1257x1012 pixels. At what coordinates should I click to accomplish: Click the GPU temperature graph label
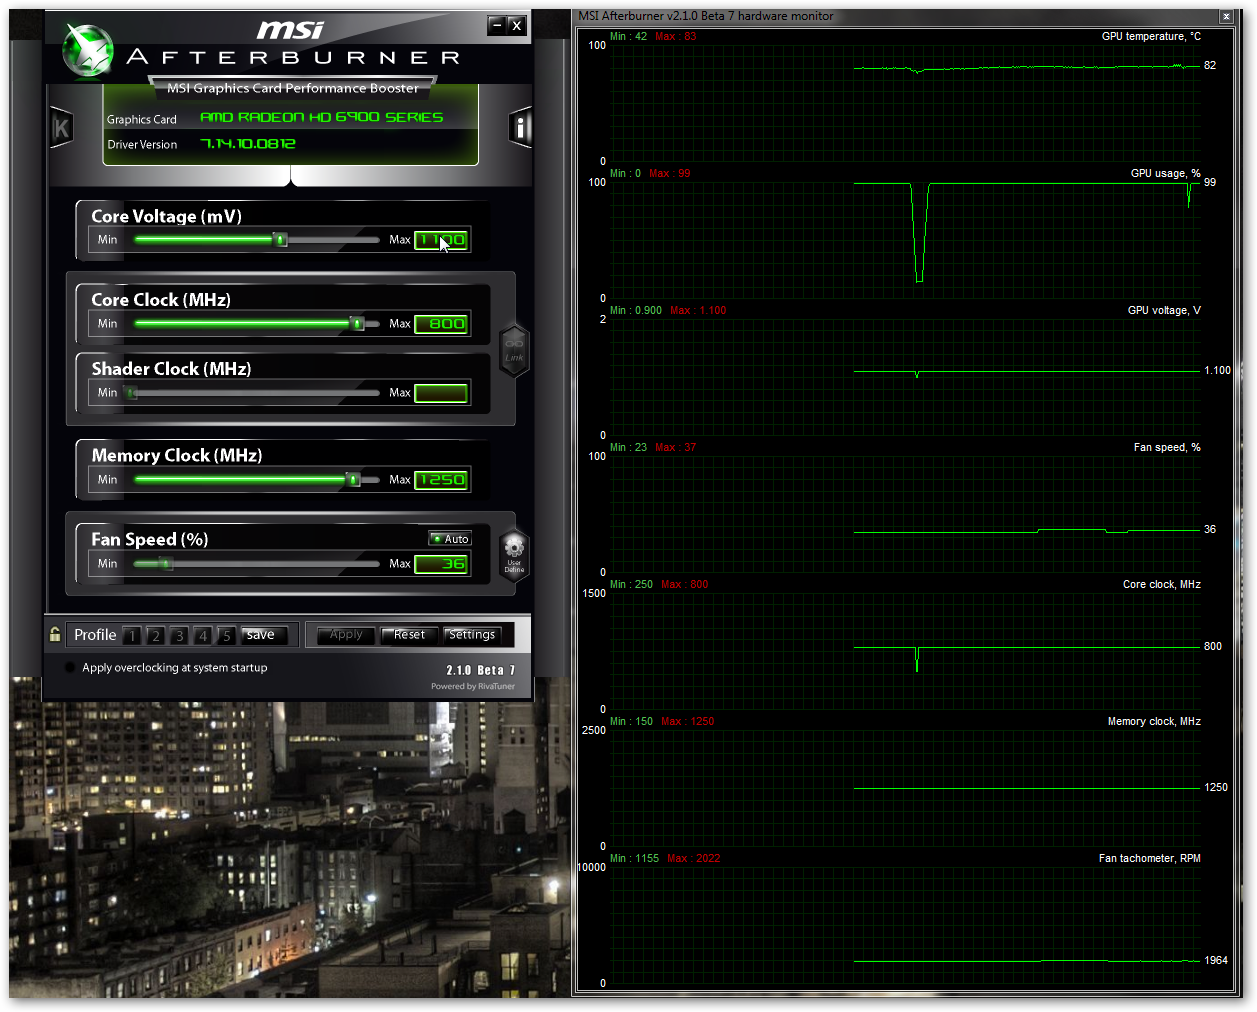(1151, 36)
